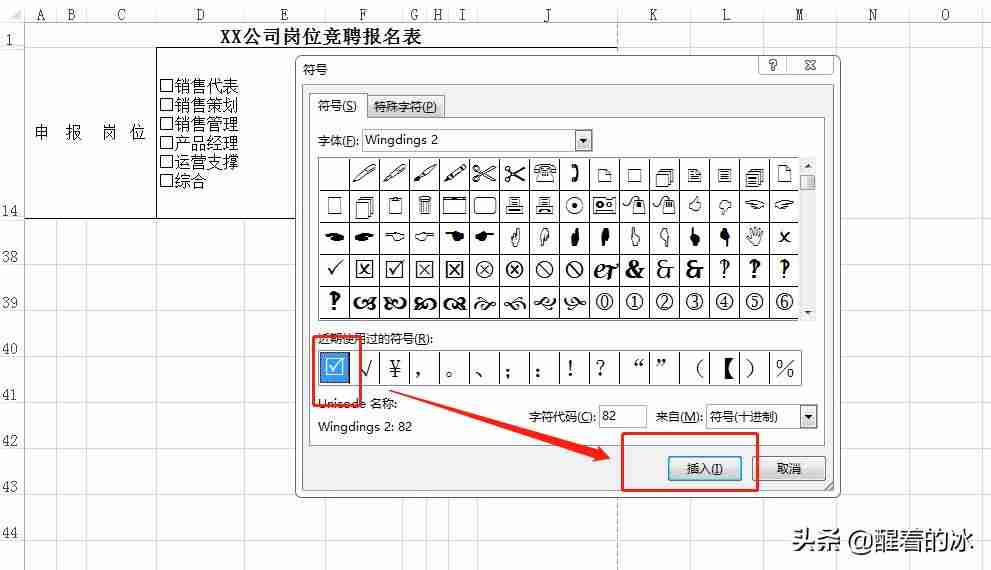Tick the 销售代表 checkbox
Image resolution: width=991 pixels, height=570 pixels.
pyautogui.click(x=167, y=85)
